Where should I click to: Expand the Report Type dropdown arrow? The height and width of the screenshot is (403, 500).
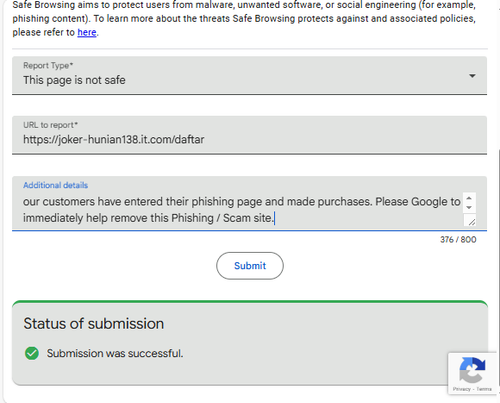pyautogui.click(x=472, y=76)
